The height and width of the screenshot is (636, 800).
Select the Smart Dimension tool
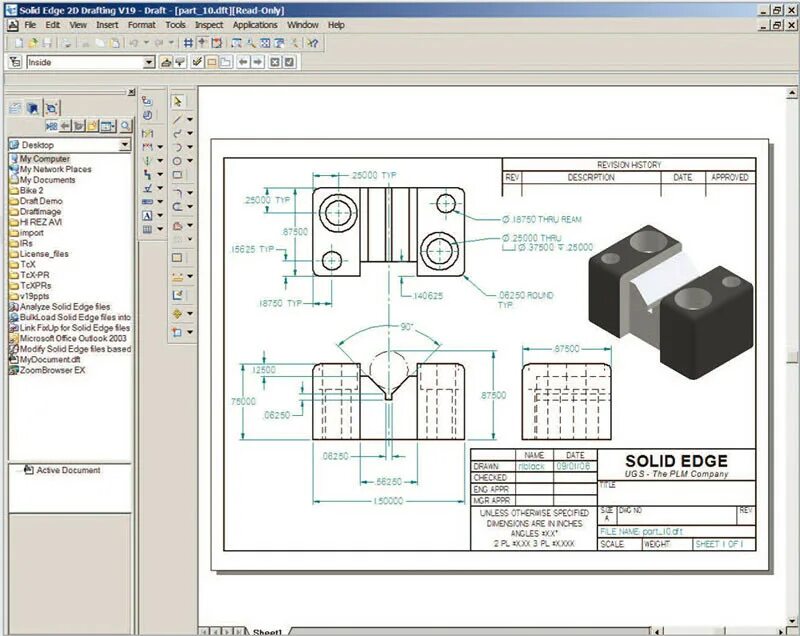tap(147, 133)
